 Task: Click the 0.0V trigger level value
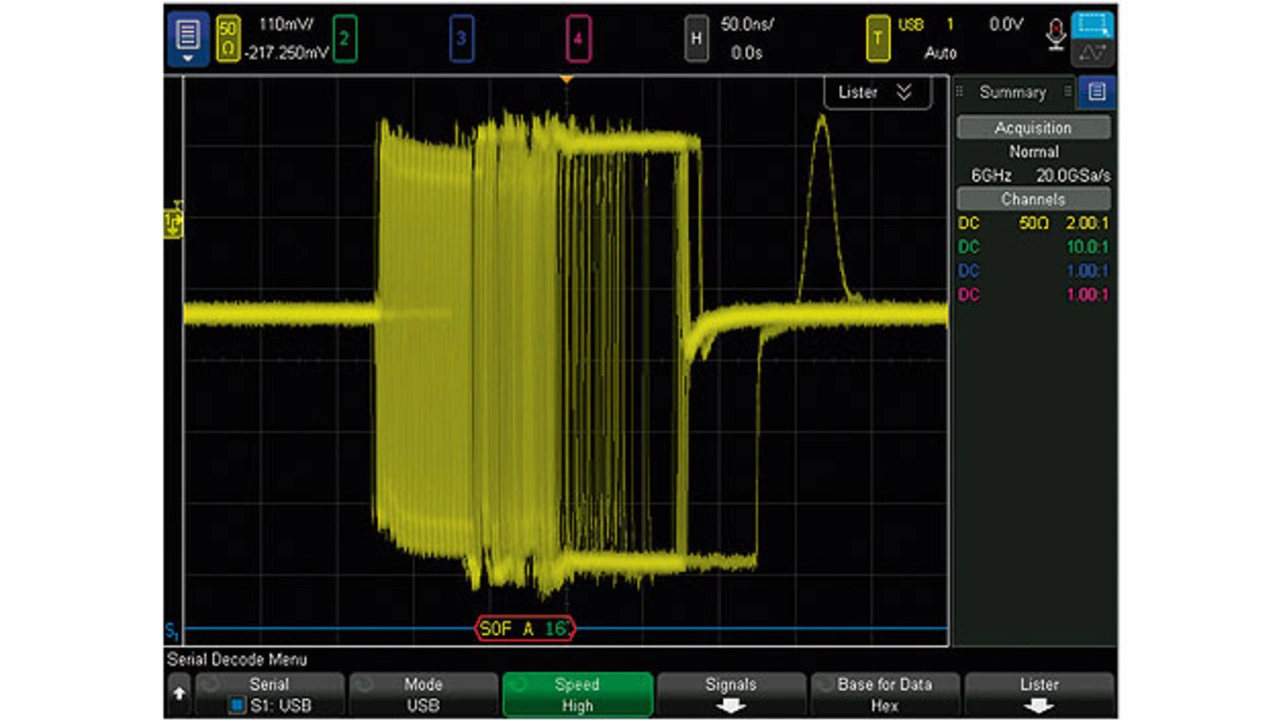click(x=1007, y=26)
